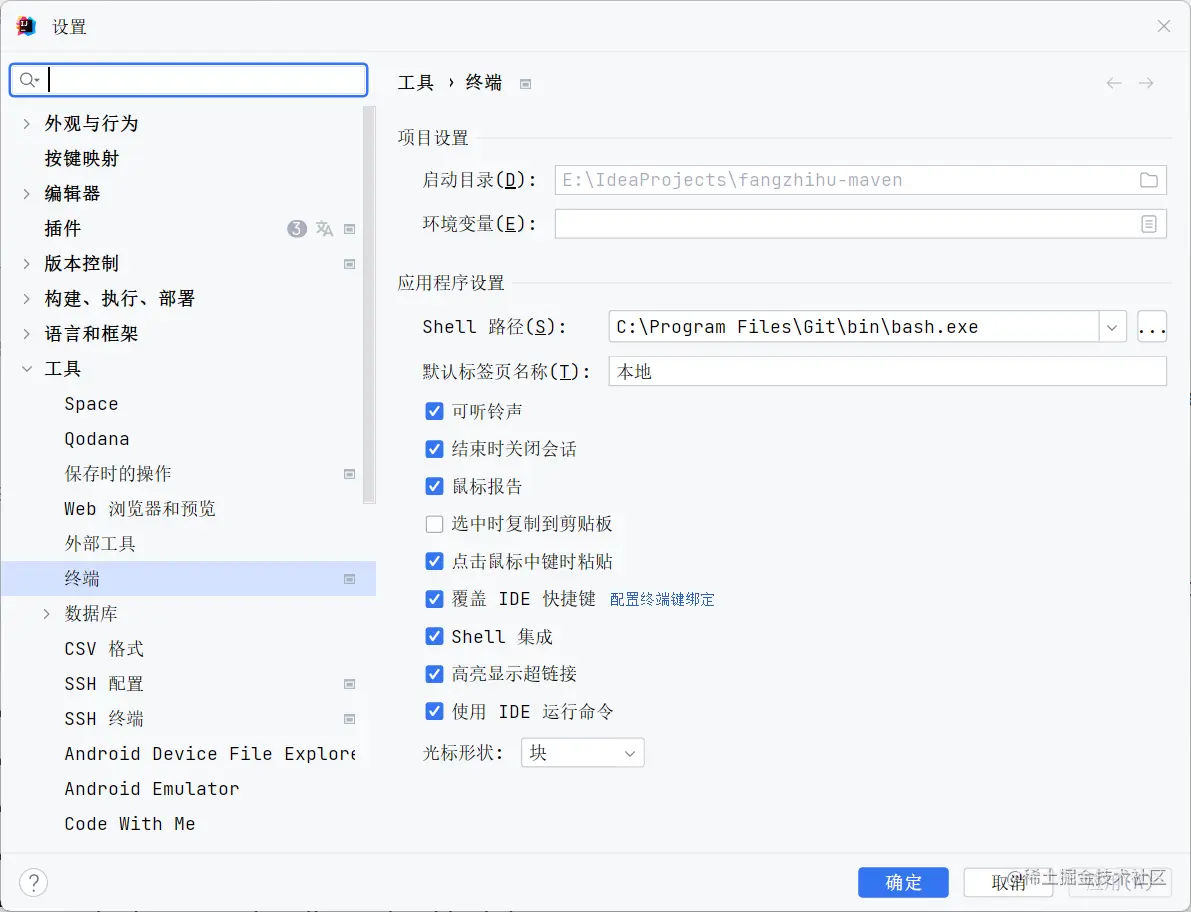
Task: Click 确定 button
Action: click(903, 882)
